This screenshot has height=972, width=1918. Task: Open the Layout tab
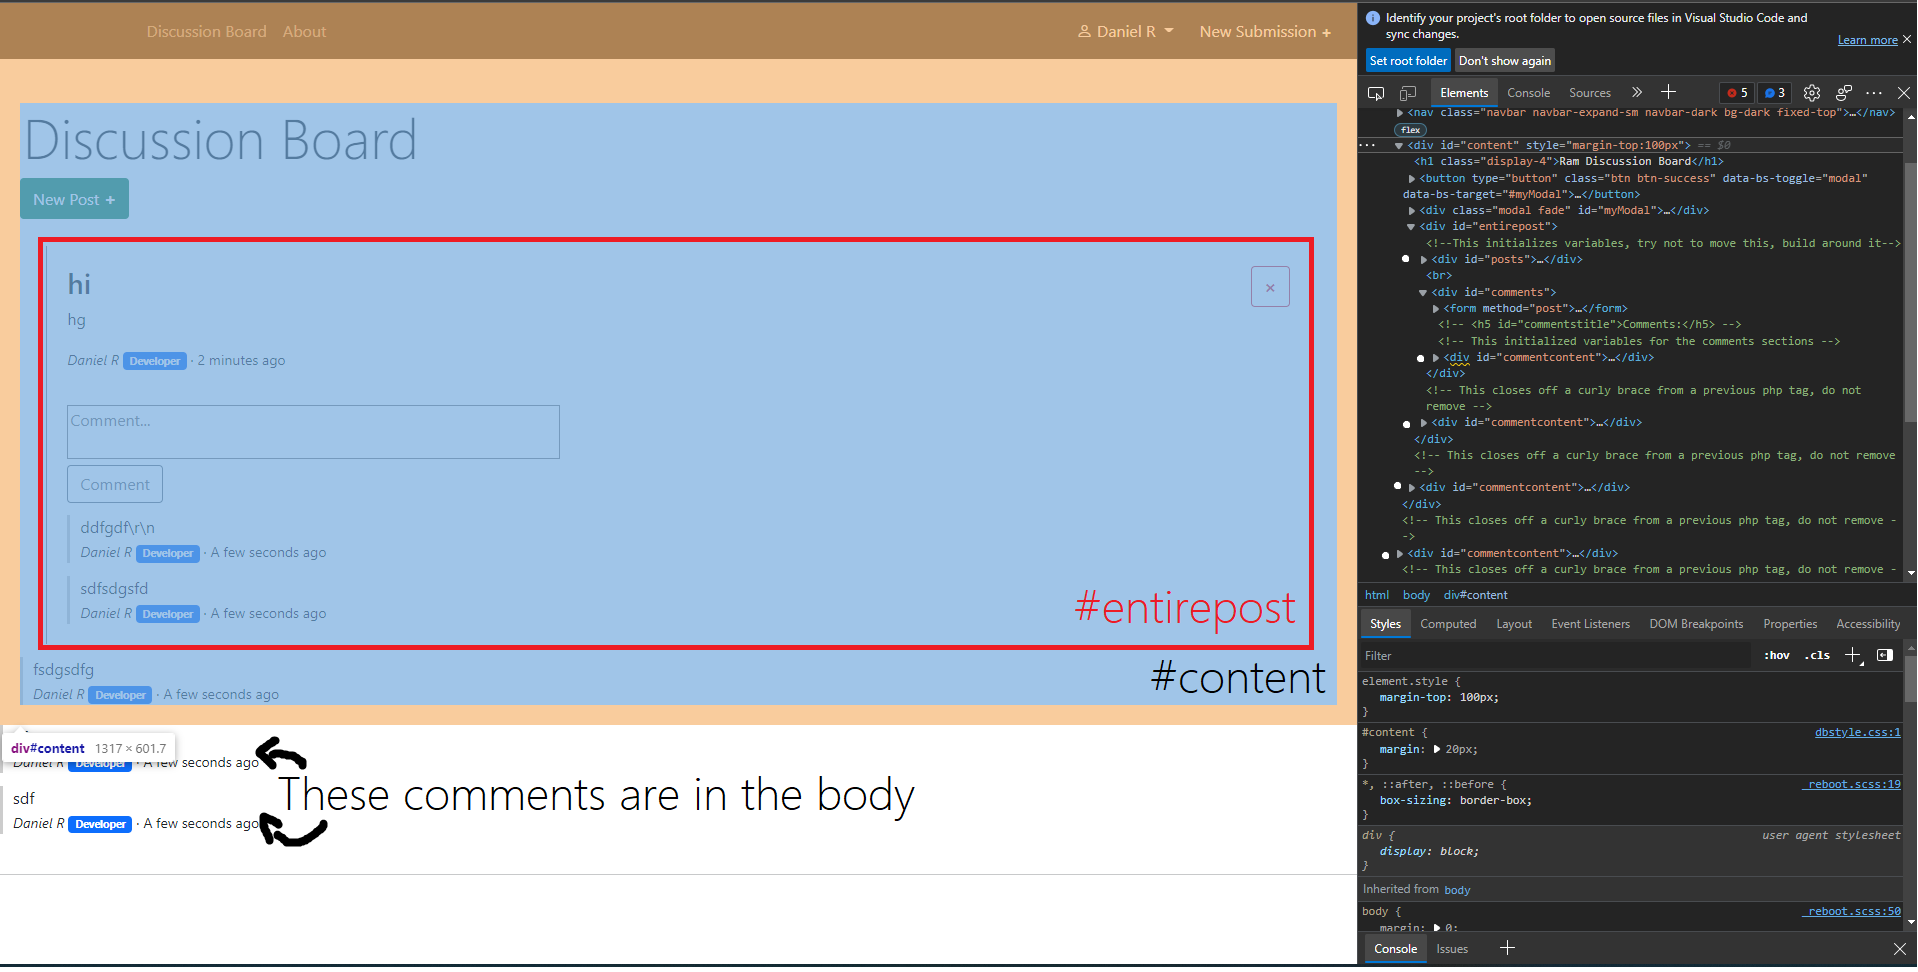[x=1514, y=624]
